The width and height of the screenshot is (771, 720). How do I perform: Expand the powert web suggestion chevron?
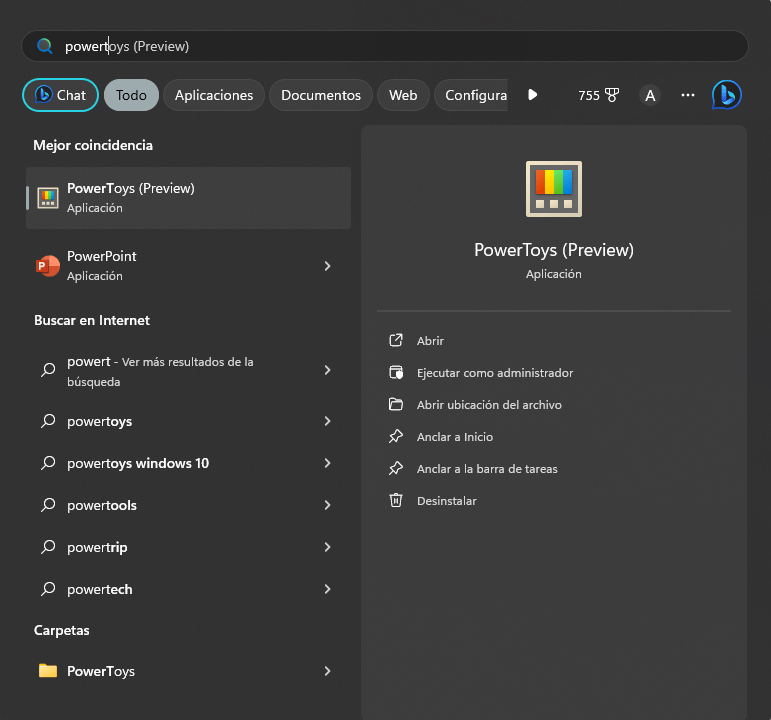(x=327, y=370)
